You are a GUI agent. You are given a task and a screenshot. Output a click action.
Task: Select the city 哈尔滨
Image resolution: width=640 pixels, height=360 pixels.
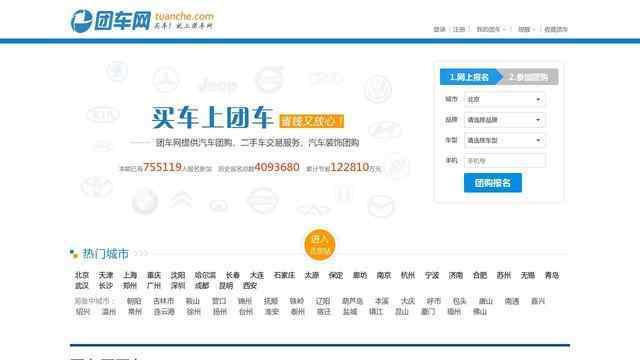tap(205, 276)
